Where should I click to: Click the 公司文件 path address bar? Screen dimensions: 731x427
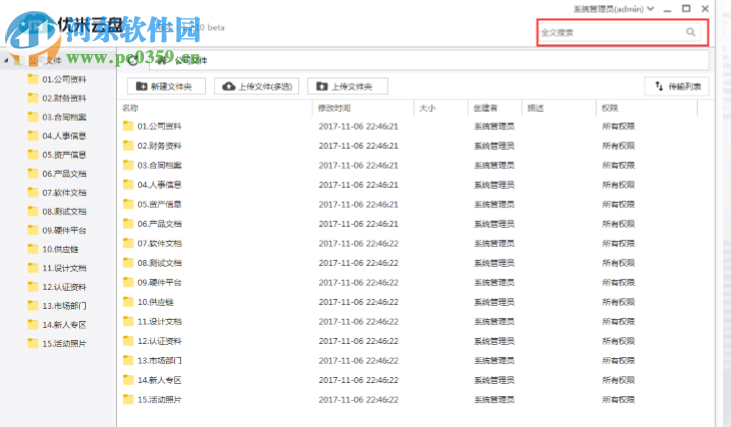point(429,60)
